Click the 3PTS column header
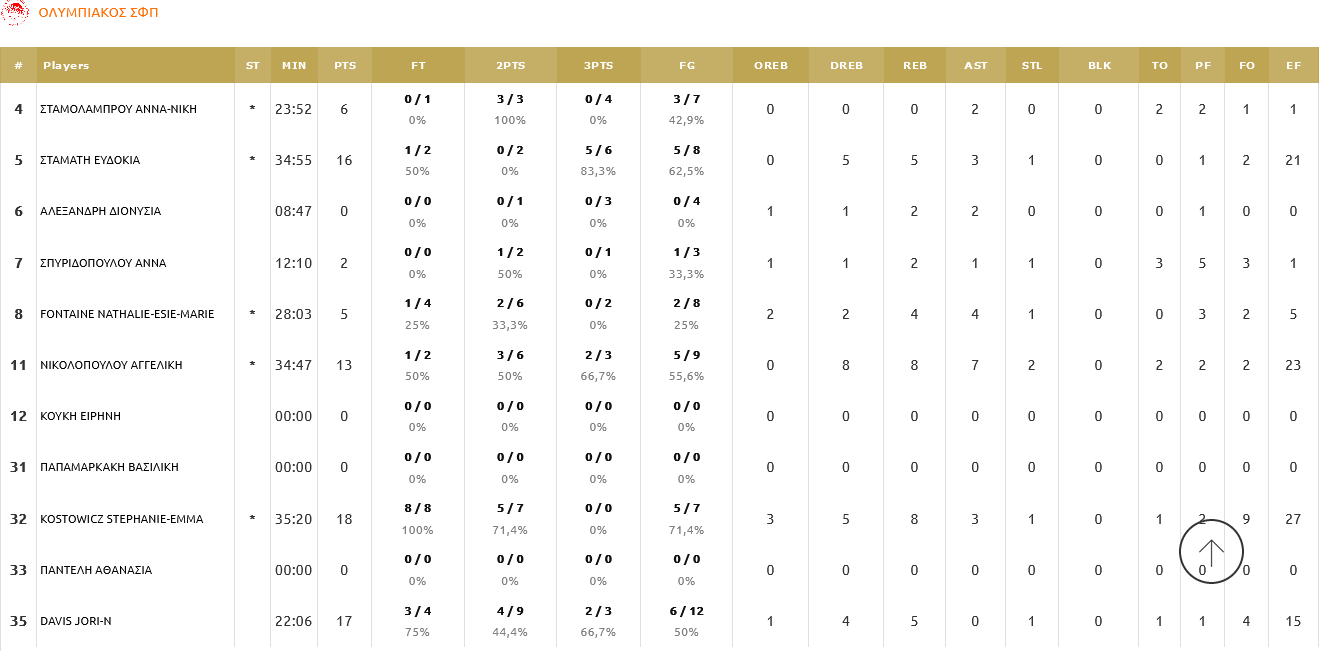 pos(601,65)
